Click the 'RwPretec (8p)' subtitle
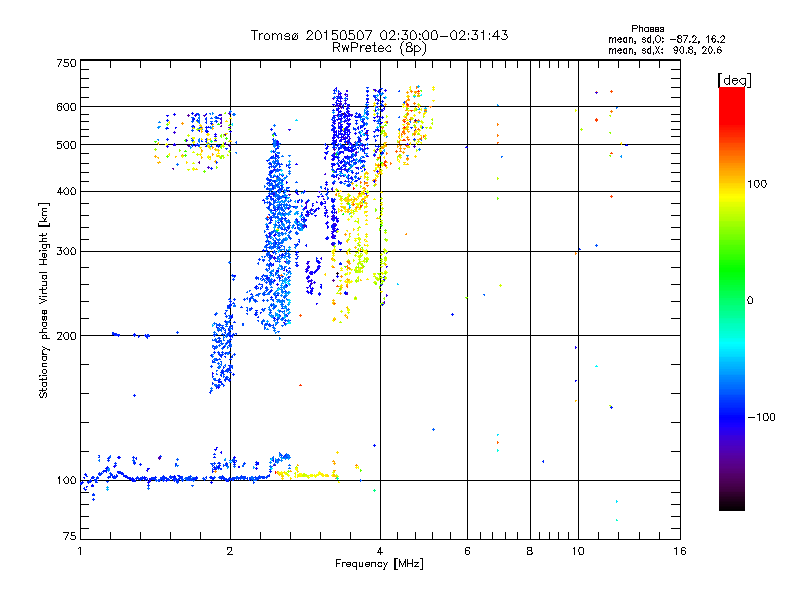The width and height of the screenshot is (800, 600). coord(379,48)
